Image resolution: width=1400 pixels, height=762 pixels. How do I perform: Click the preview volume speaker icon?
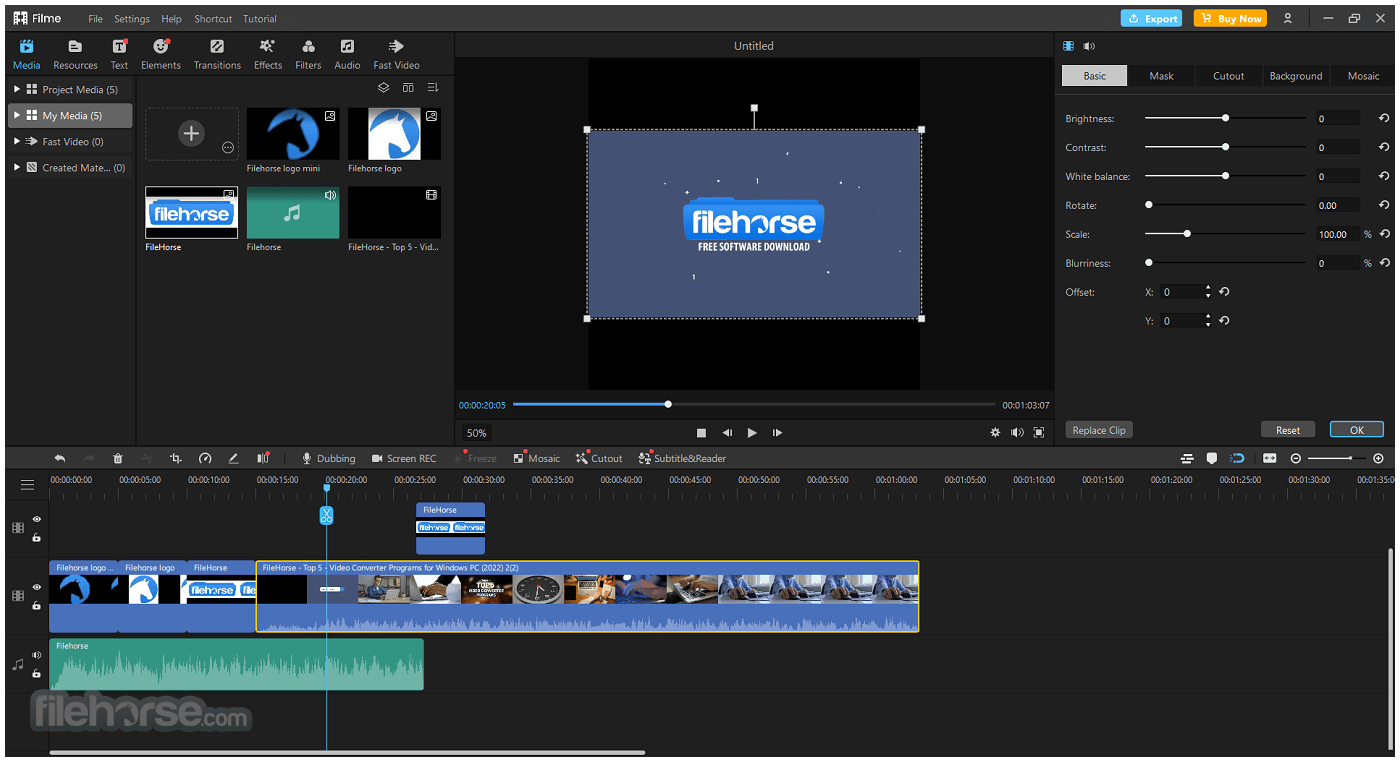1017,433
